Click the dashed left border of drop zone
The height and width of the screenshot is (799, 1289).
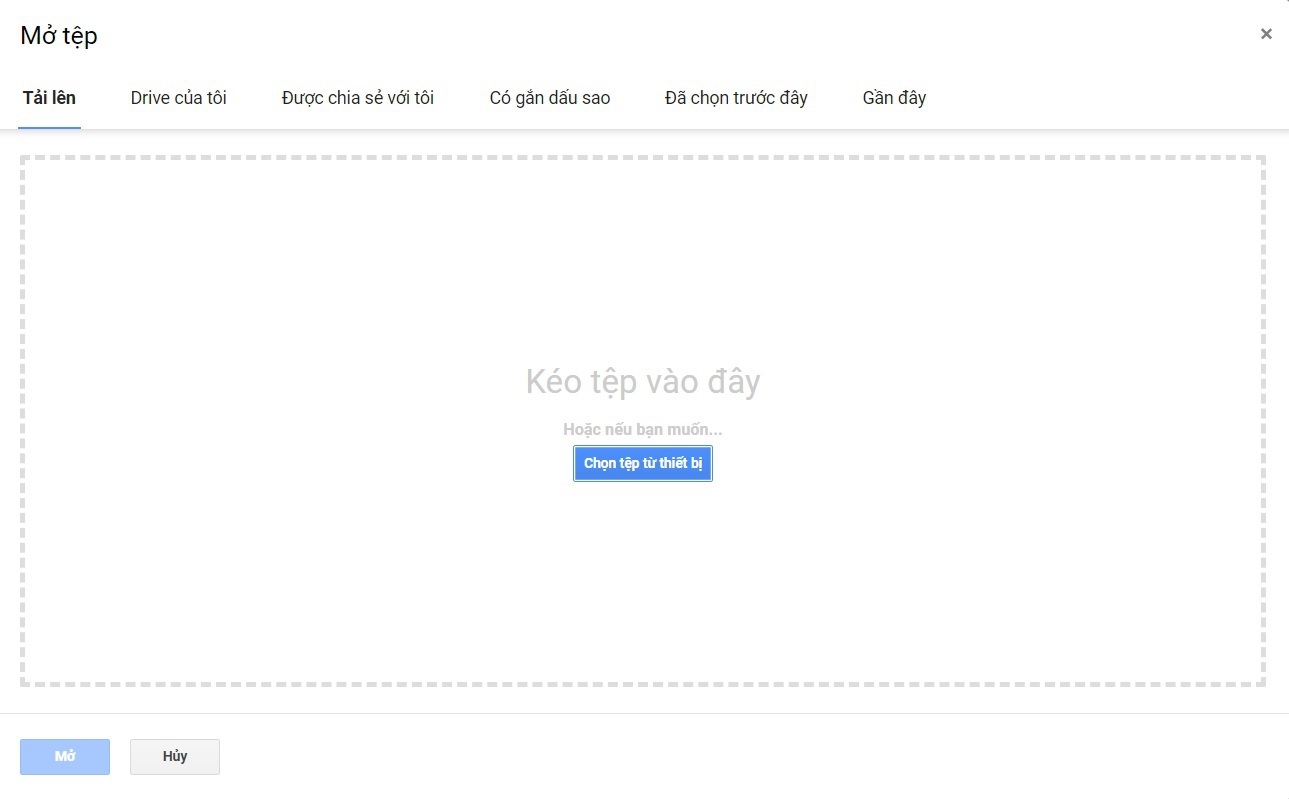coord(22,420)
